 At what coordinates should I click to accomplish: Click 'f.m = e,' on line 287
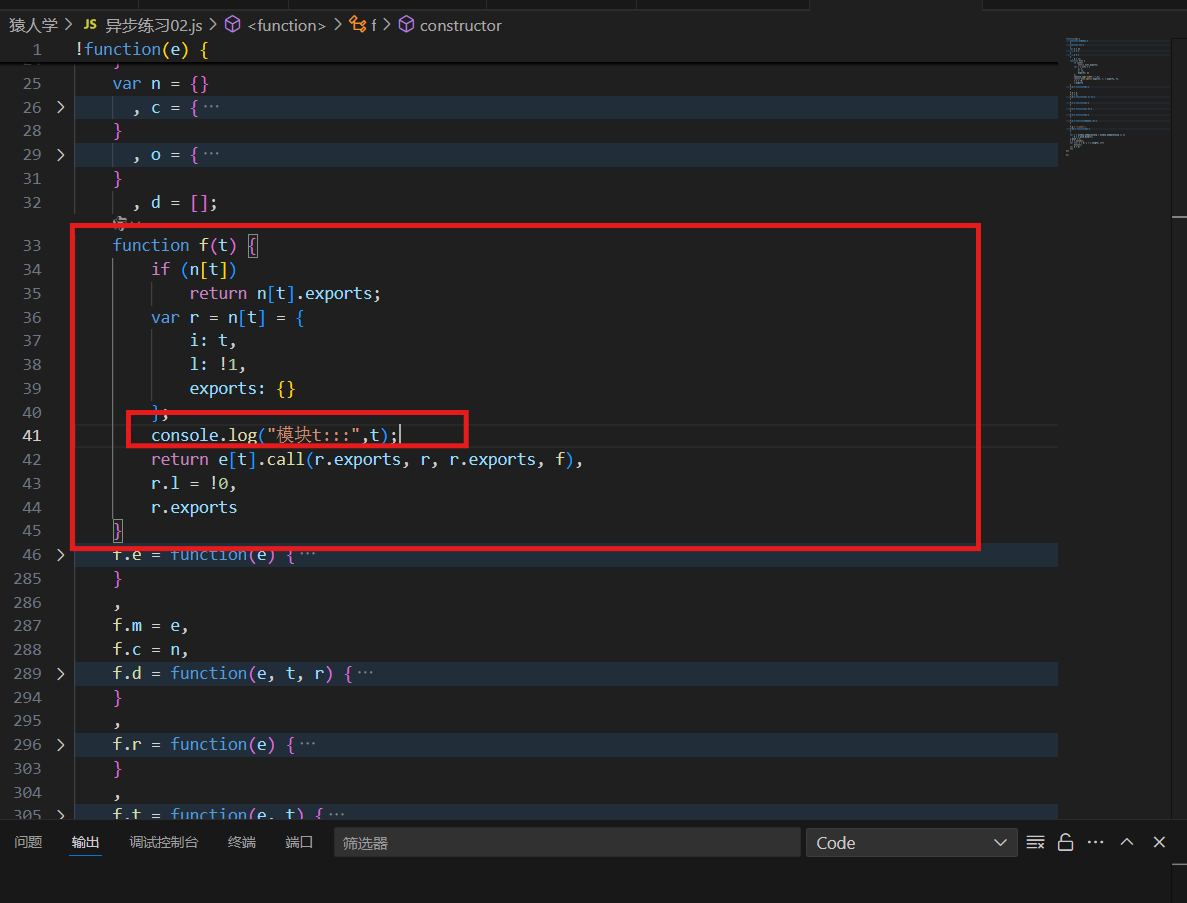150,626
